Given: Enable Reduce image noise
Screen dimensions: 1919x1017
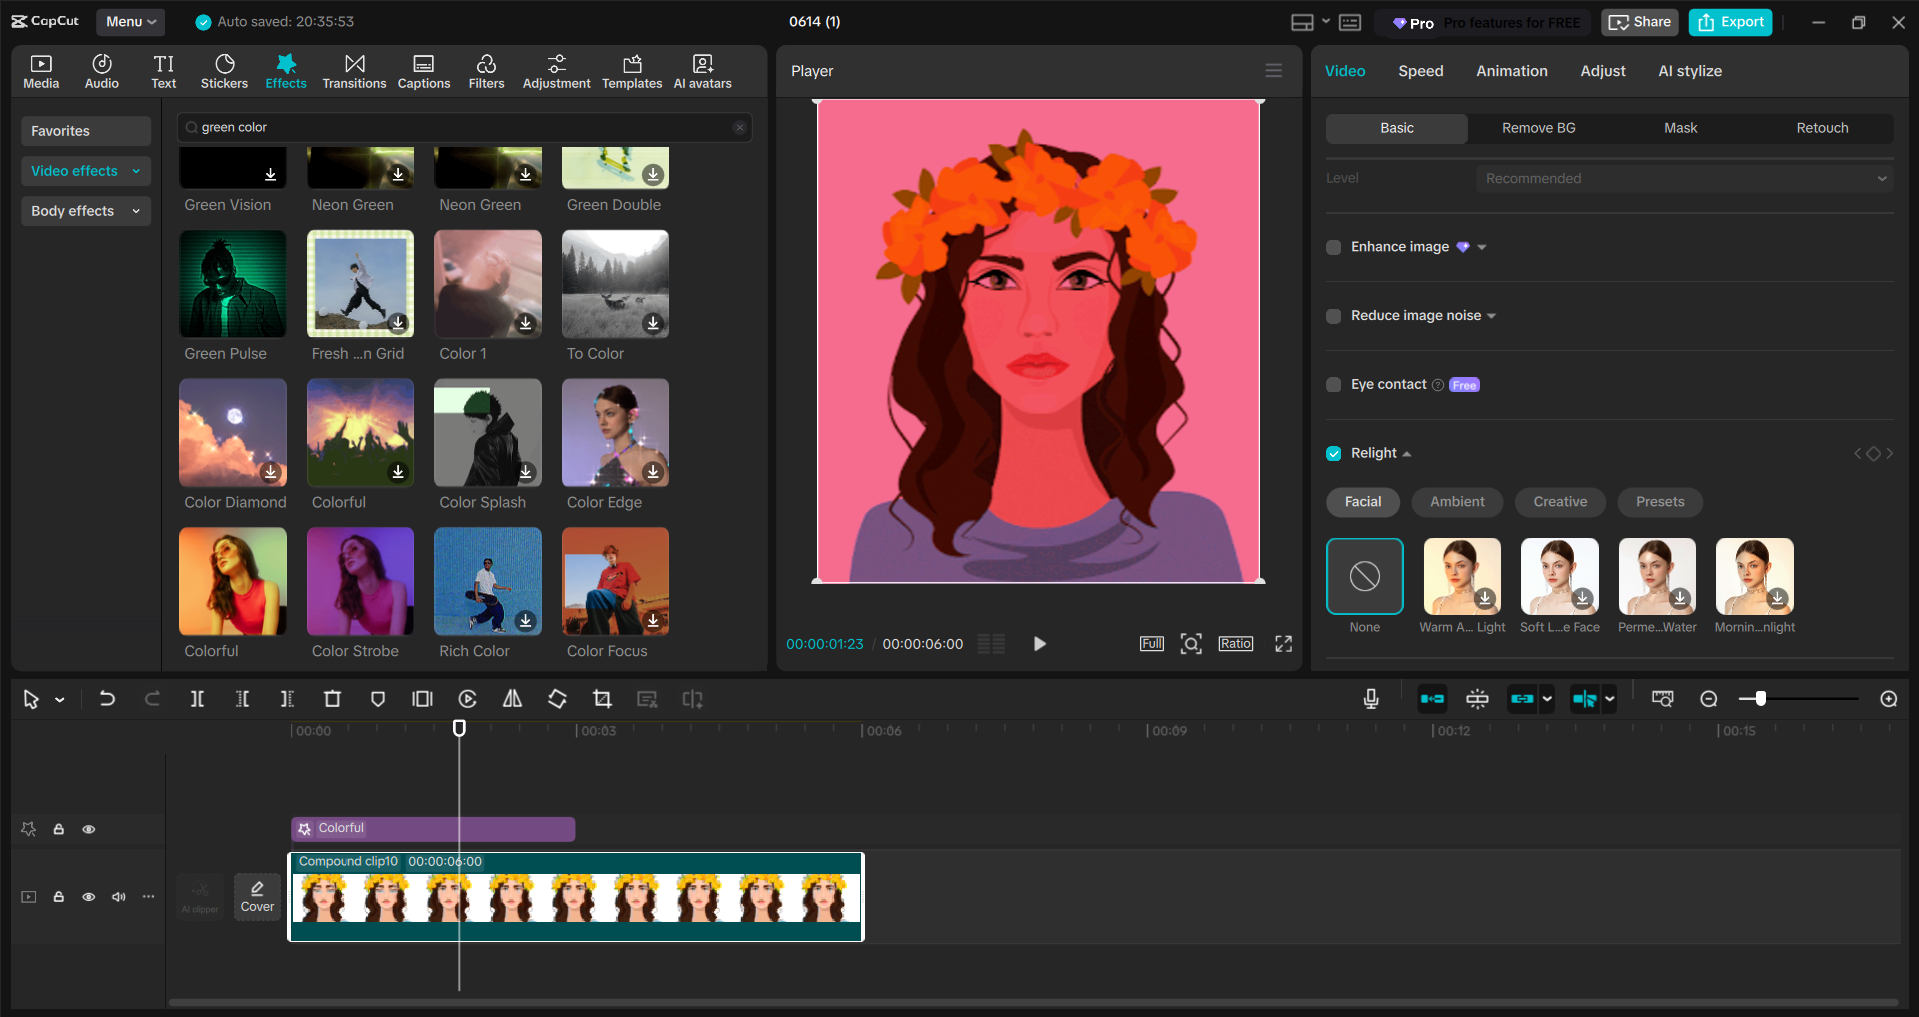Looking at the screenshot, I should pyautogui.click(x=1333, y=315).
